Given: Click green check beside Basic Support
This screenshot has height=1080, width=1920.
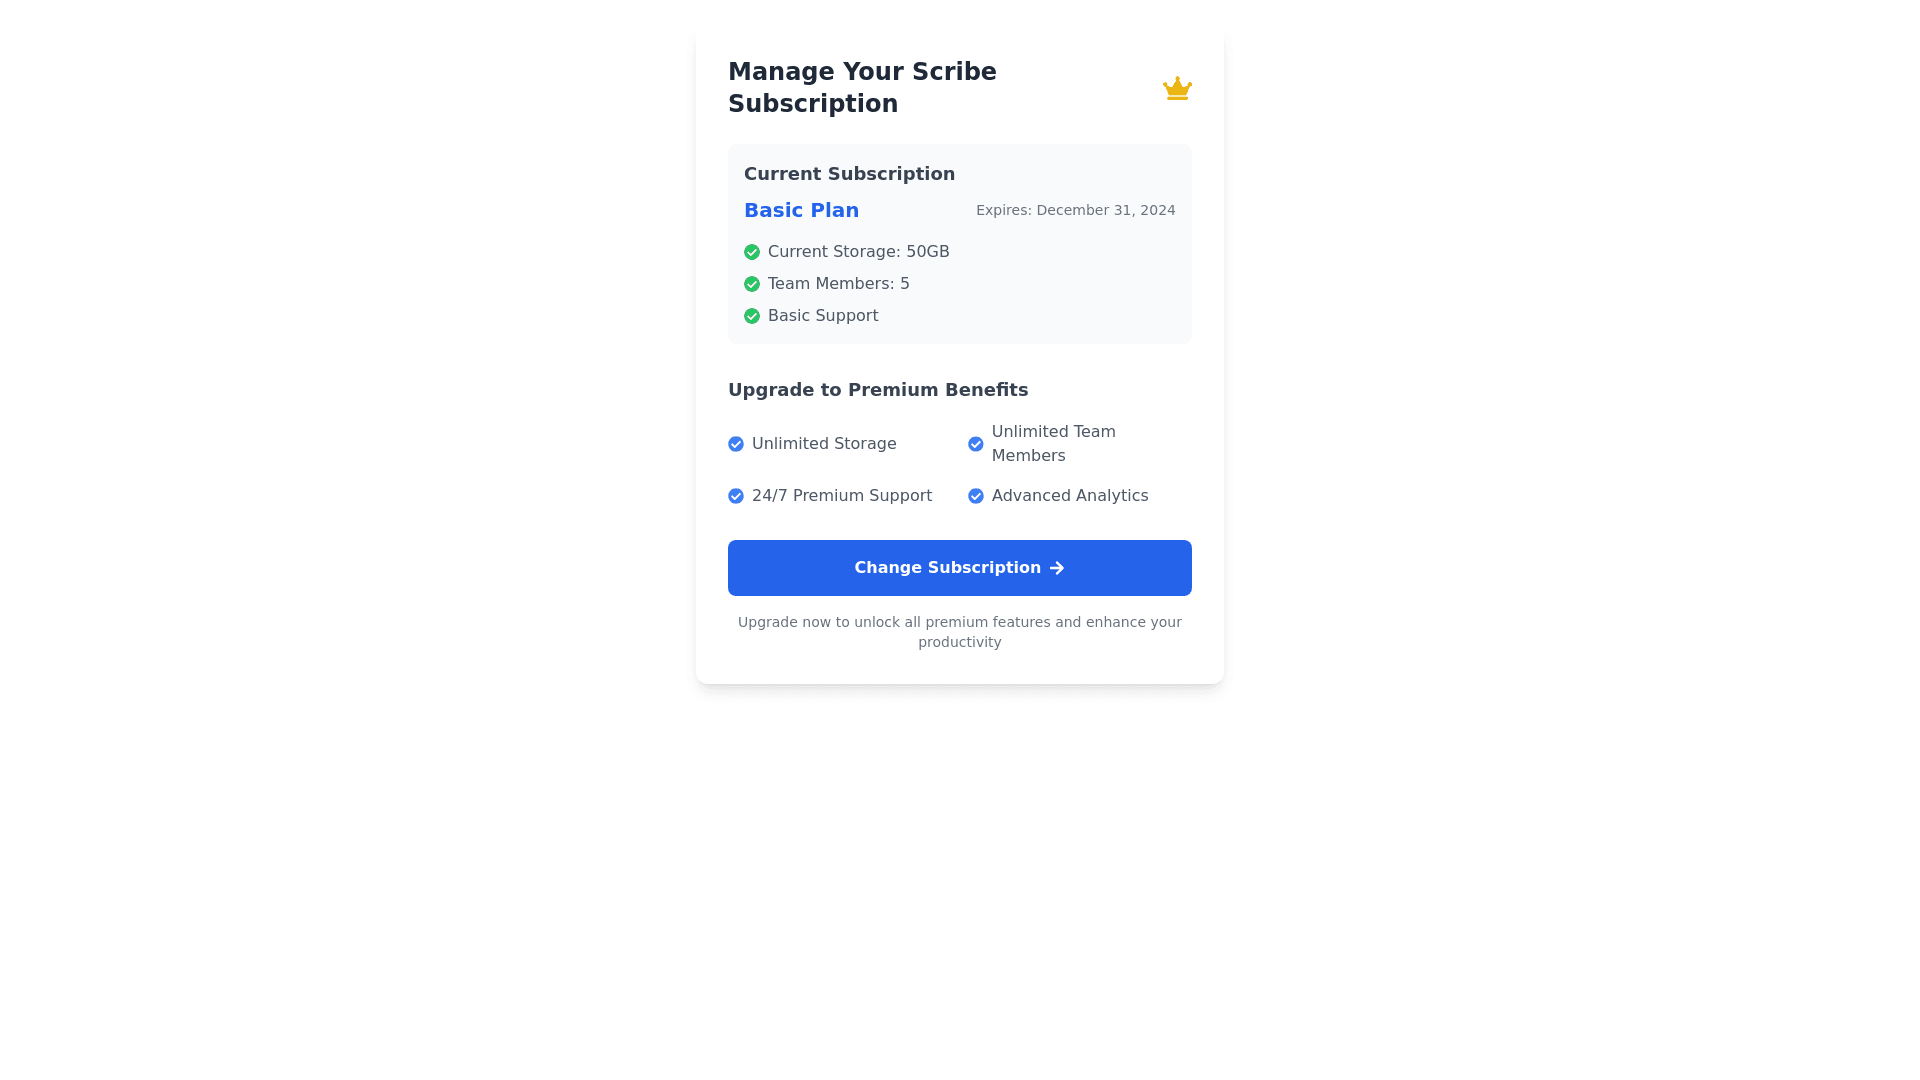Looking at the screenshot, I should [x=752, y=316].
